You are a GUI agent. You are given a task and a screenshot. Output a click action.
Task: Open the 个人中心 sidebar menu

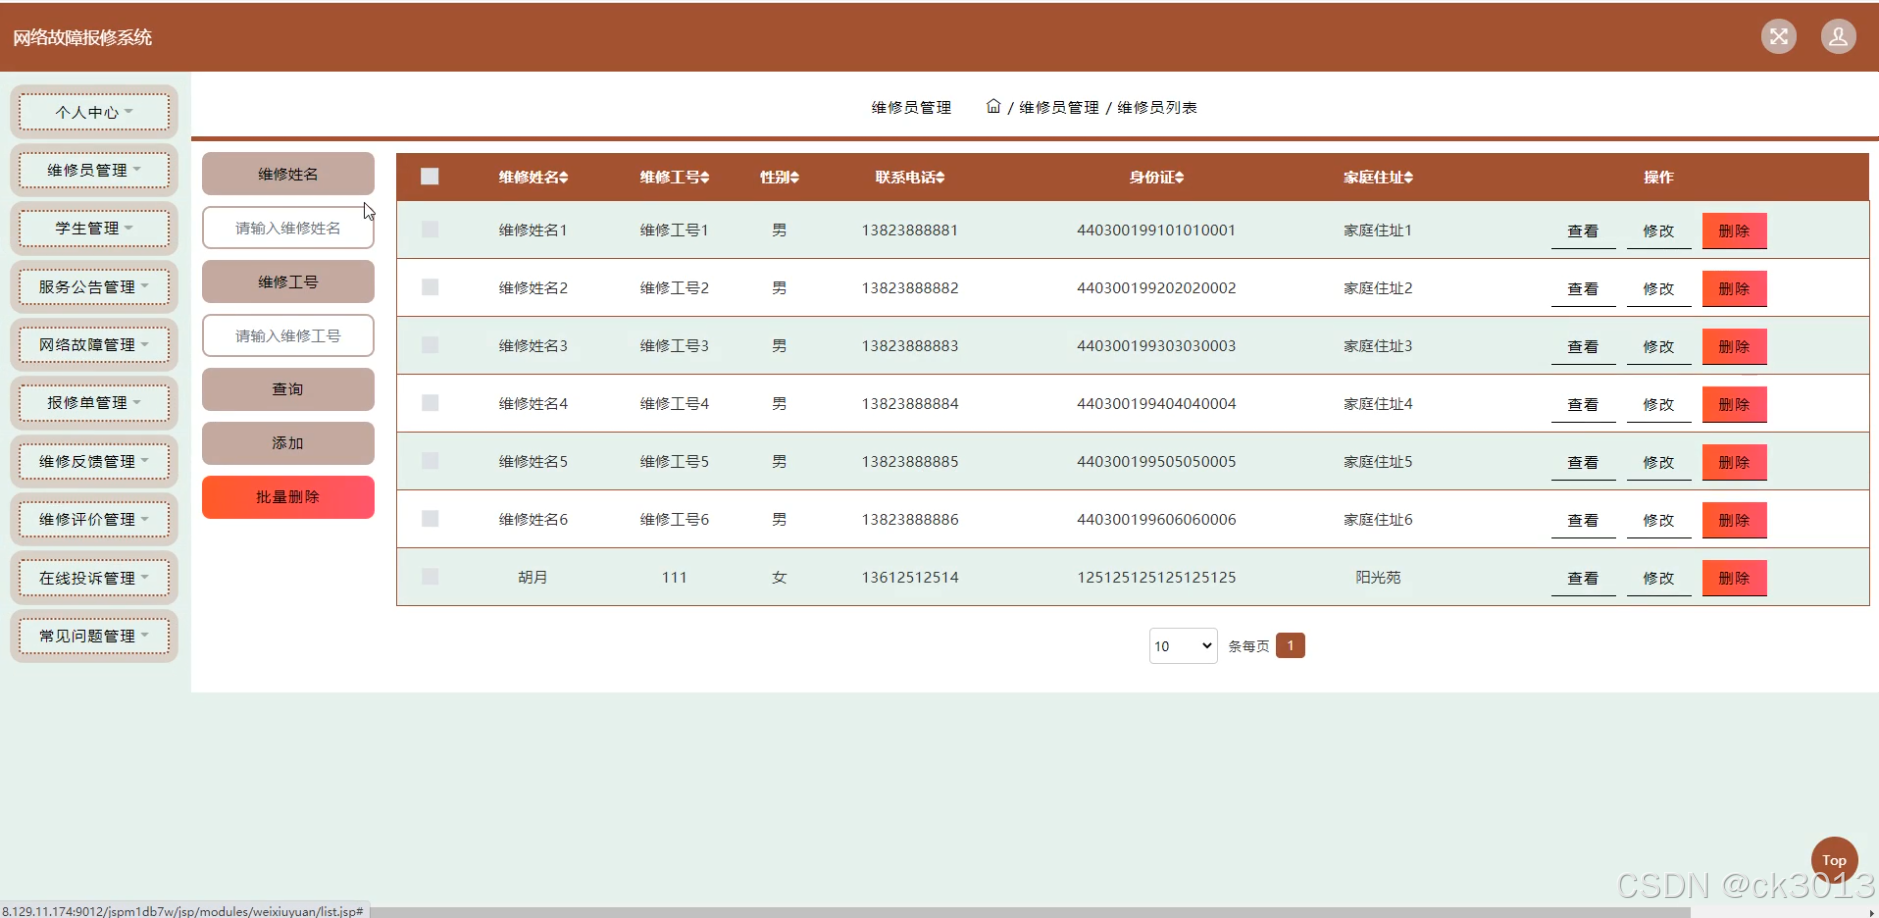[94, 111]
